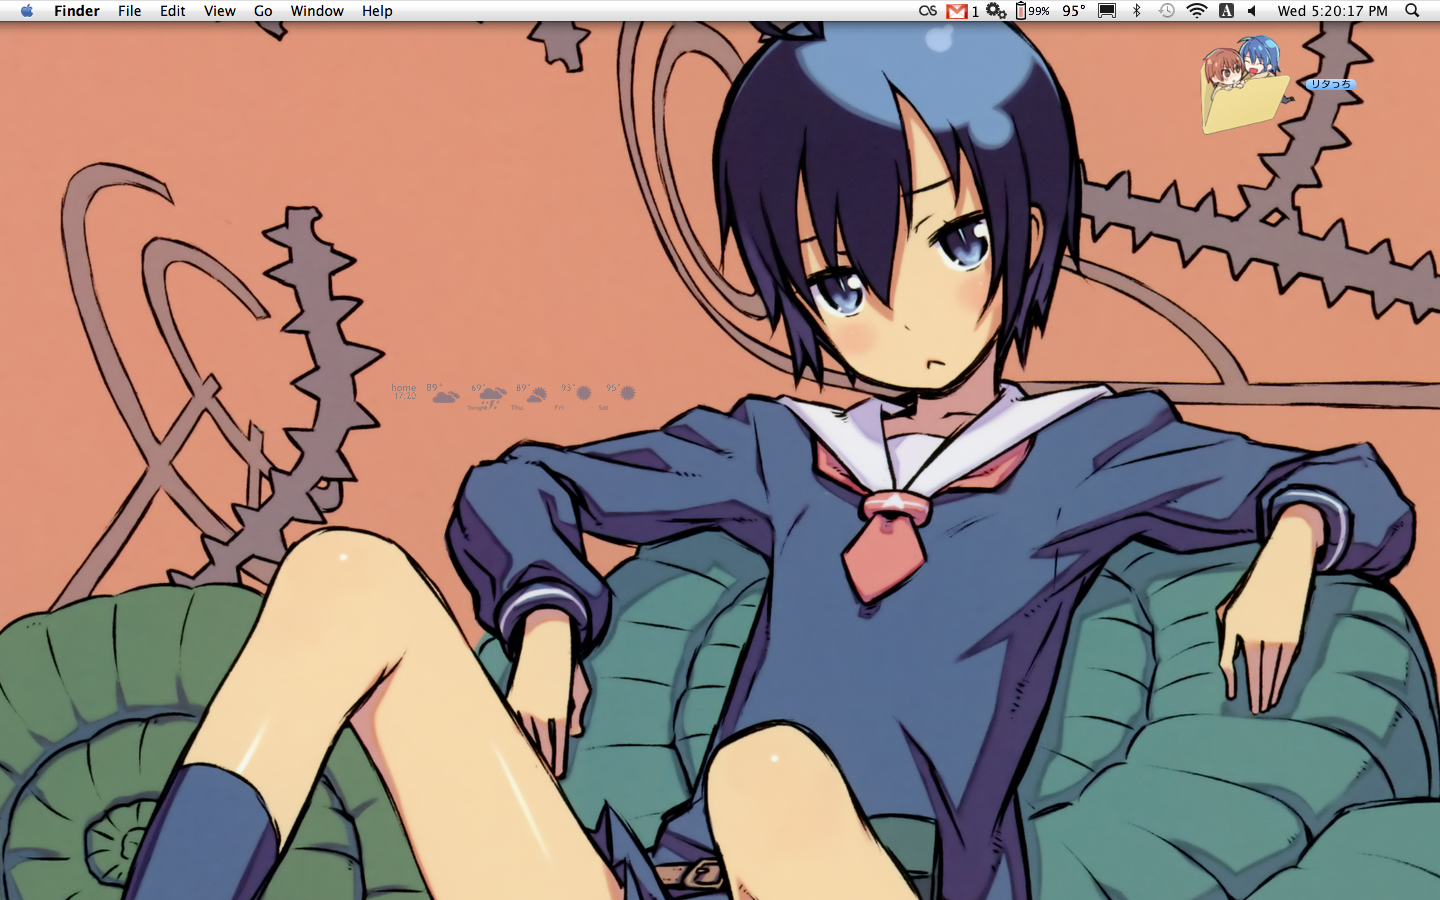The height and width of the screenshot is (900, 1440).
Task: Click the Thu partly sunny forecast icon
Action: (x=536, y=395)
